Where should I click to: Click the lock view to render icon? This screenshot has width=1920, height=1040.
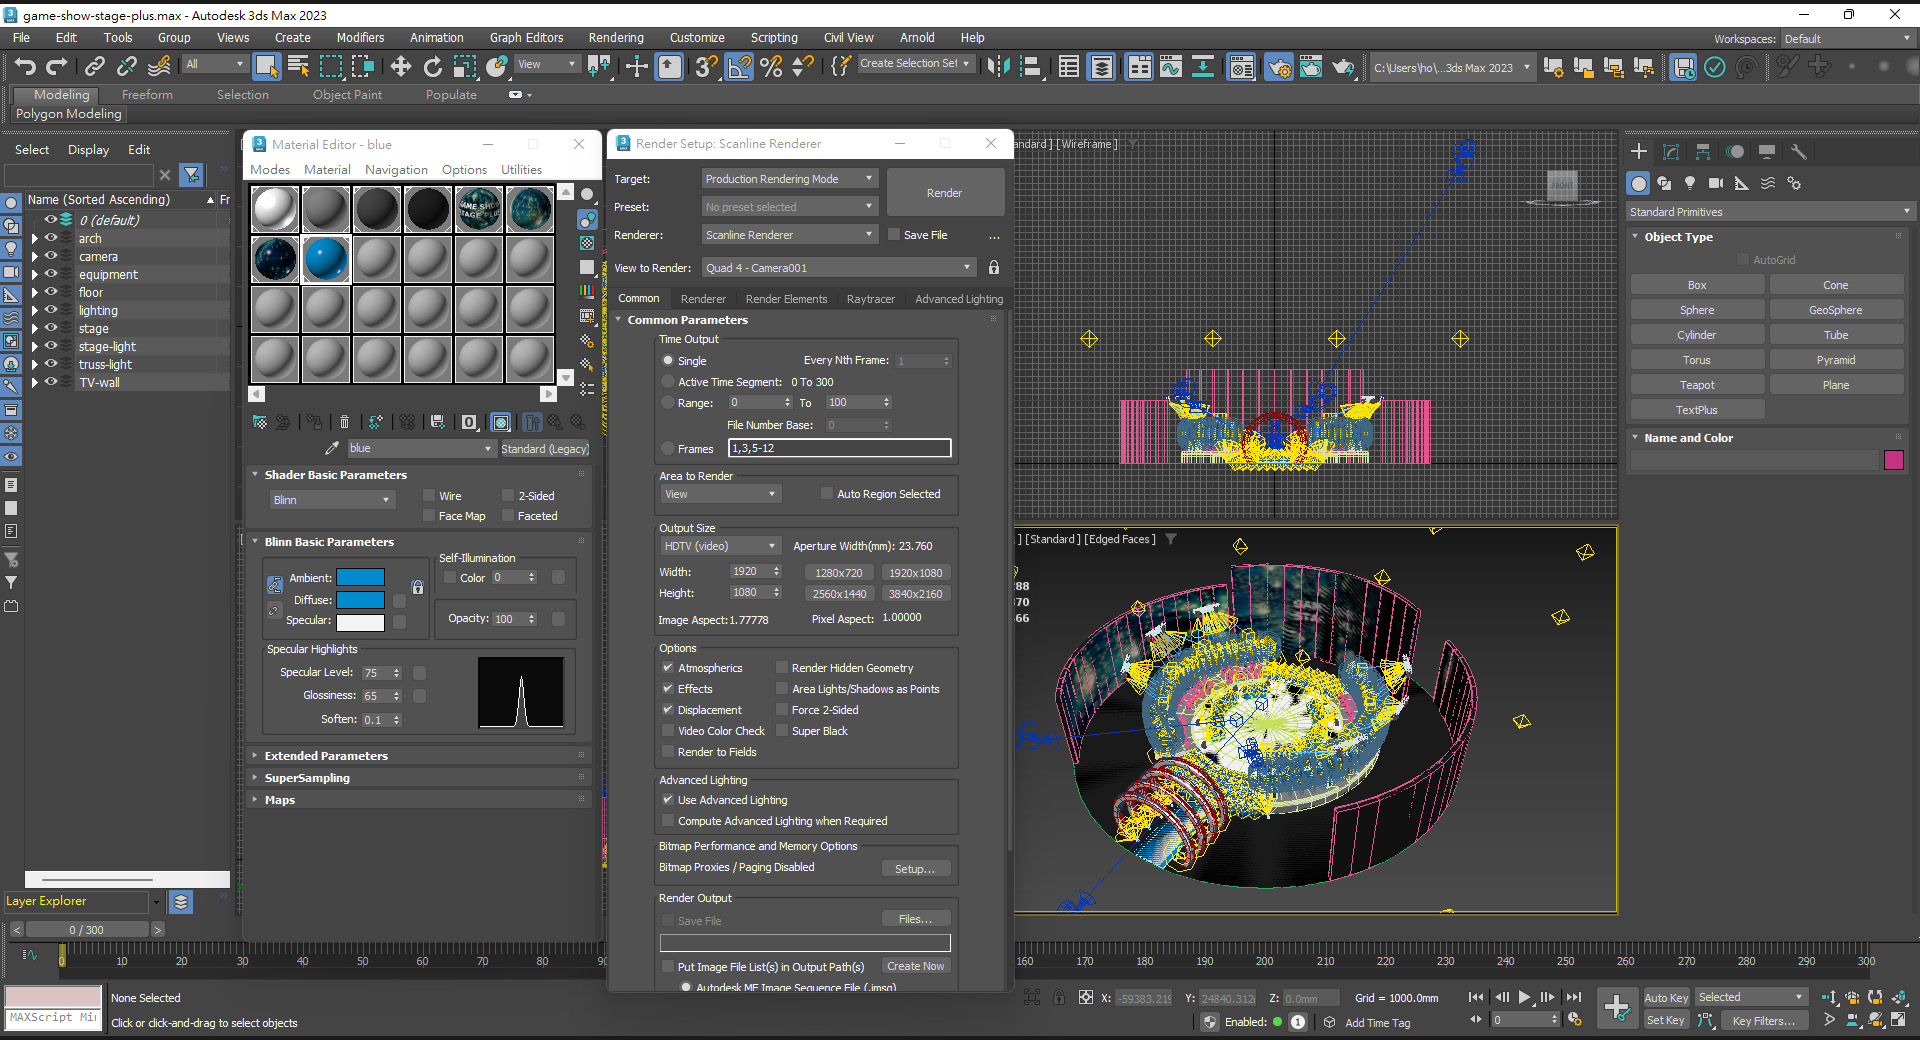993,268
